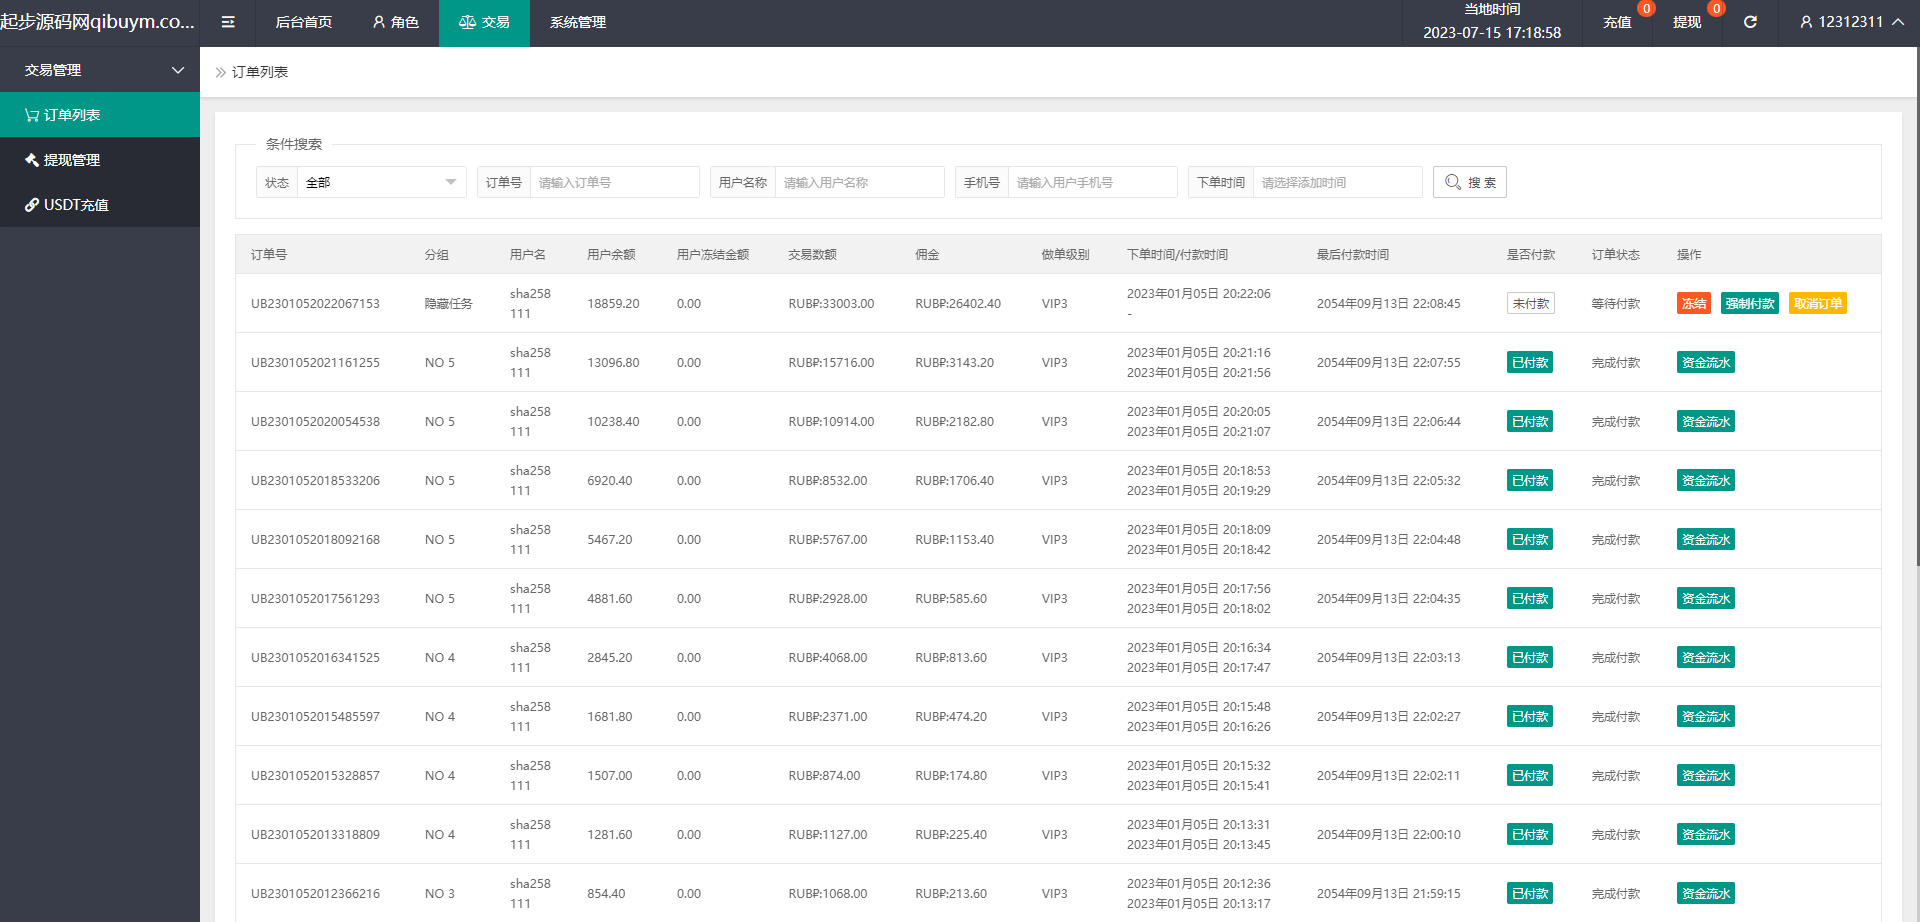Open 充值 recharge notifications
Screen dimensions: 1920x922
(1617, 22)
